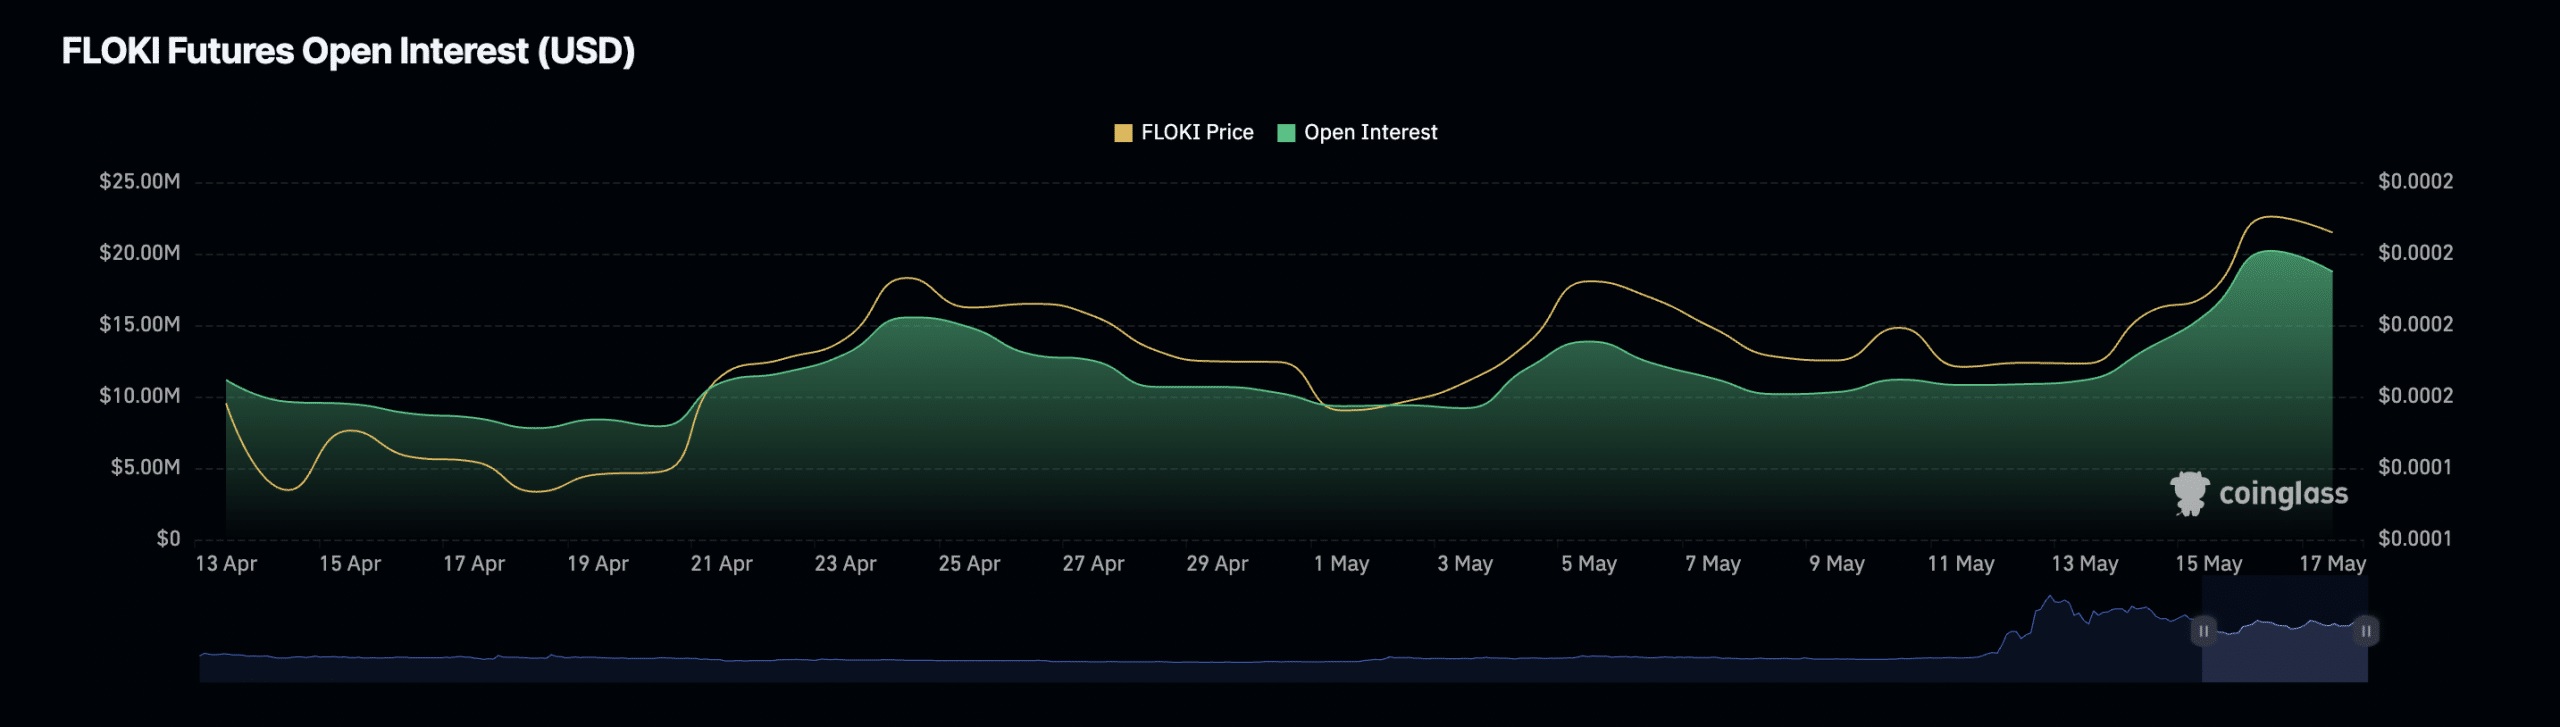Click the spike in the overview mini chart
This screenshot has height=727, width=2560.
coord(2052,600)
